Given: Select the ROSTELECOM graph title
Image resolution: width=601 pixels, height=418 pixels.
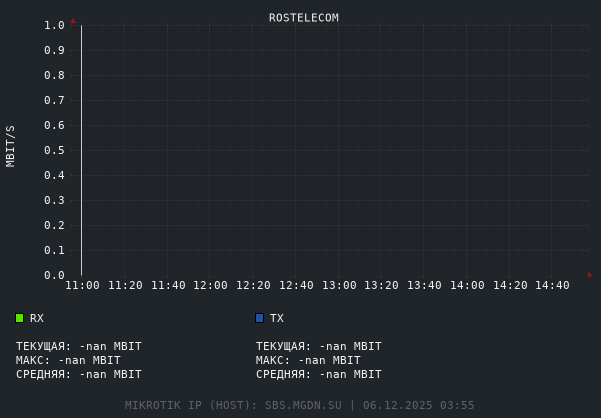Looking at the screenshot, I should tap(303, 18).
